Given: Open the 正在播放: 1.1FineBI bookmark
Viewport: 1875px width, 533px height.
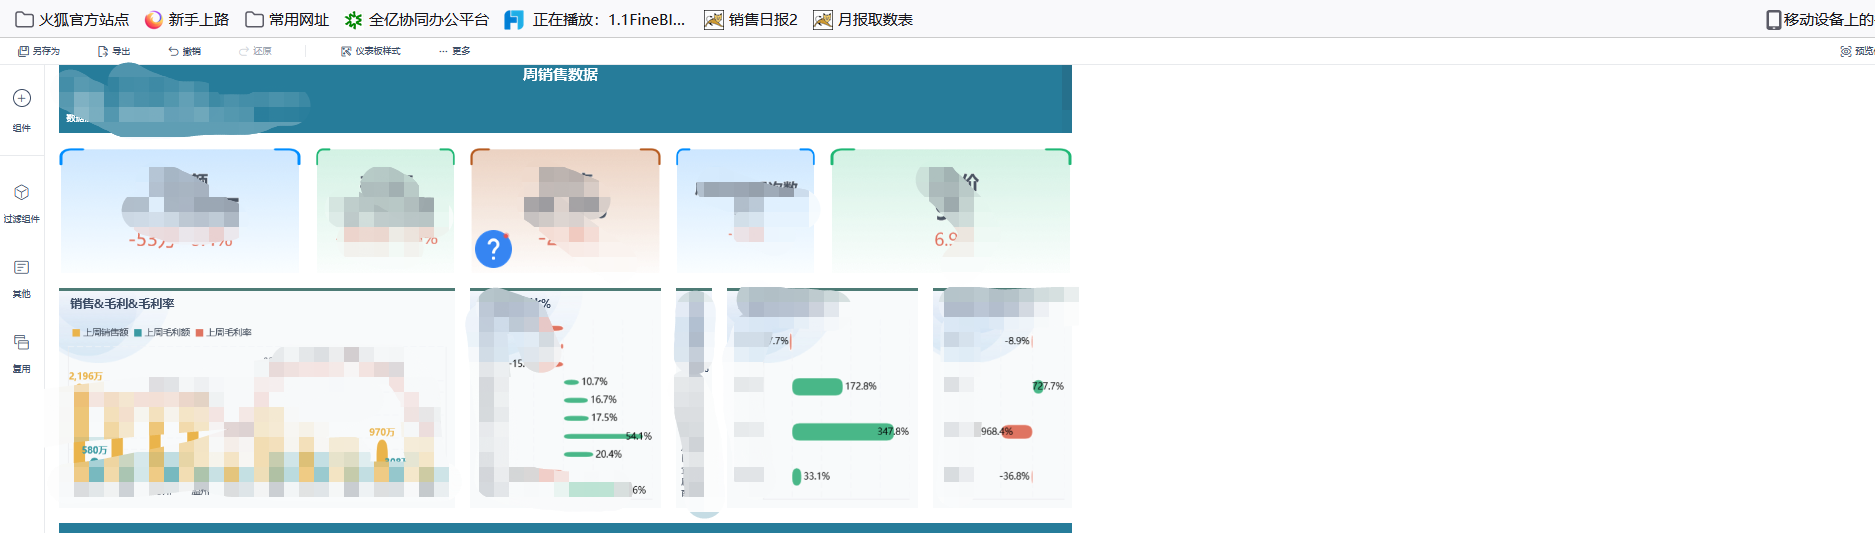Looking at the screenshot, I should 595,19.
